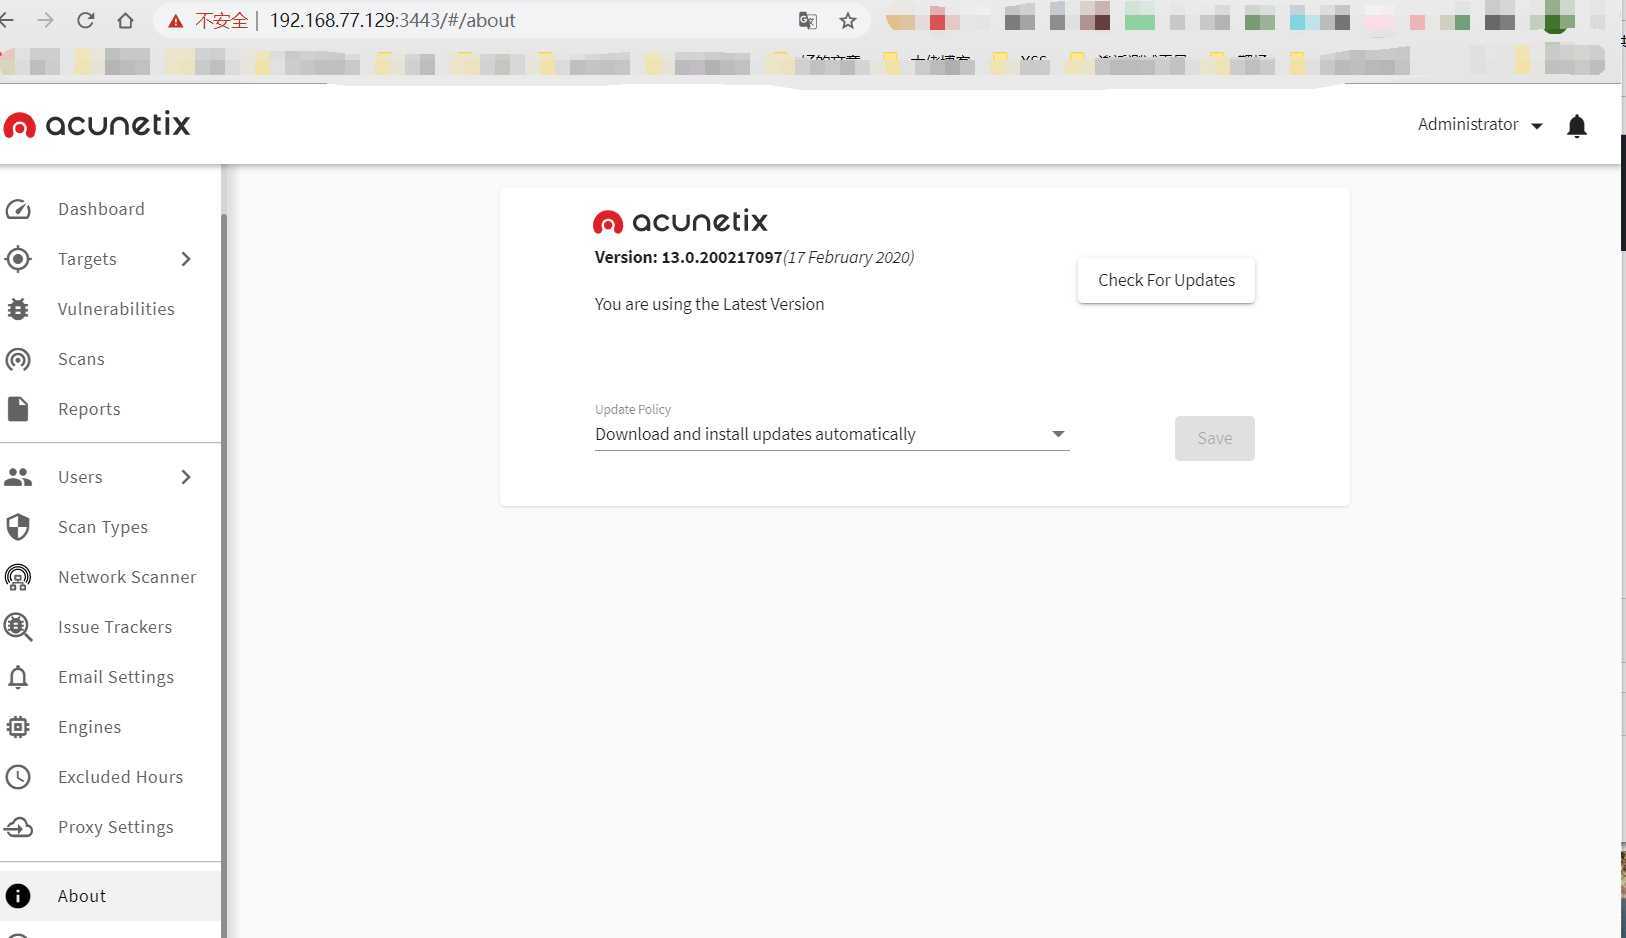Click the Email Settings bell icon
The height and width of the screenshot is (938, 1626).
18,677
